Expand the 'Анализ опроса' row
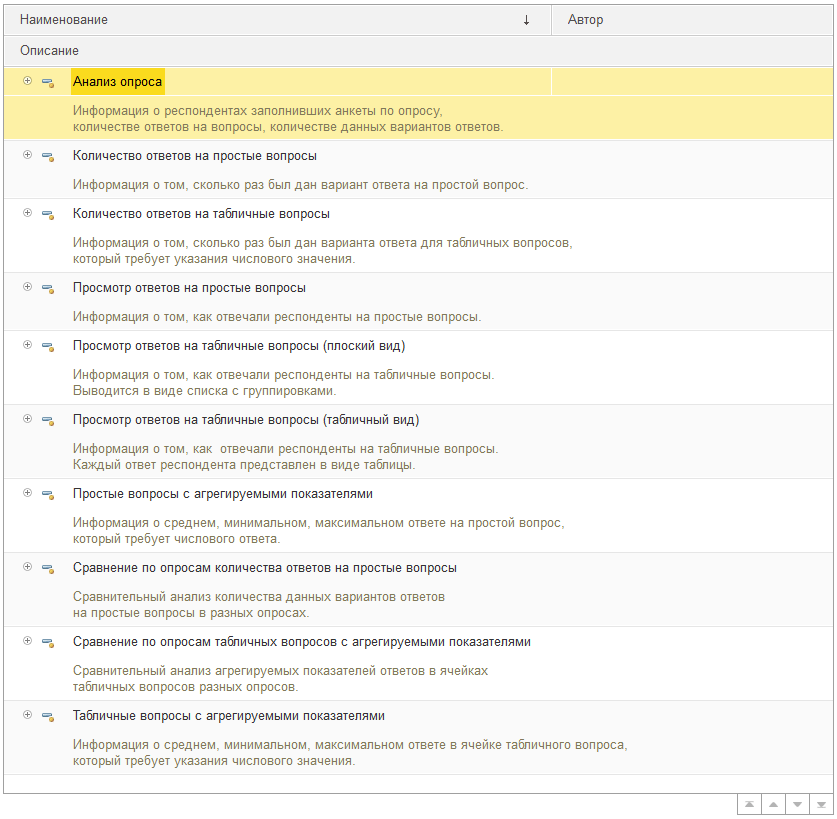The height and width of the screenshot is (819, 837). click(27, 81)
